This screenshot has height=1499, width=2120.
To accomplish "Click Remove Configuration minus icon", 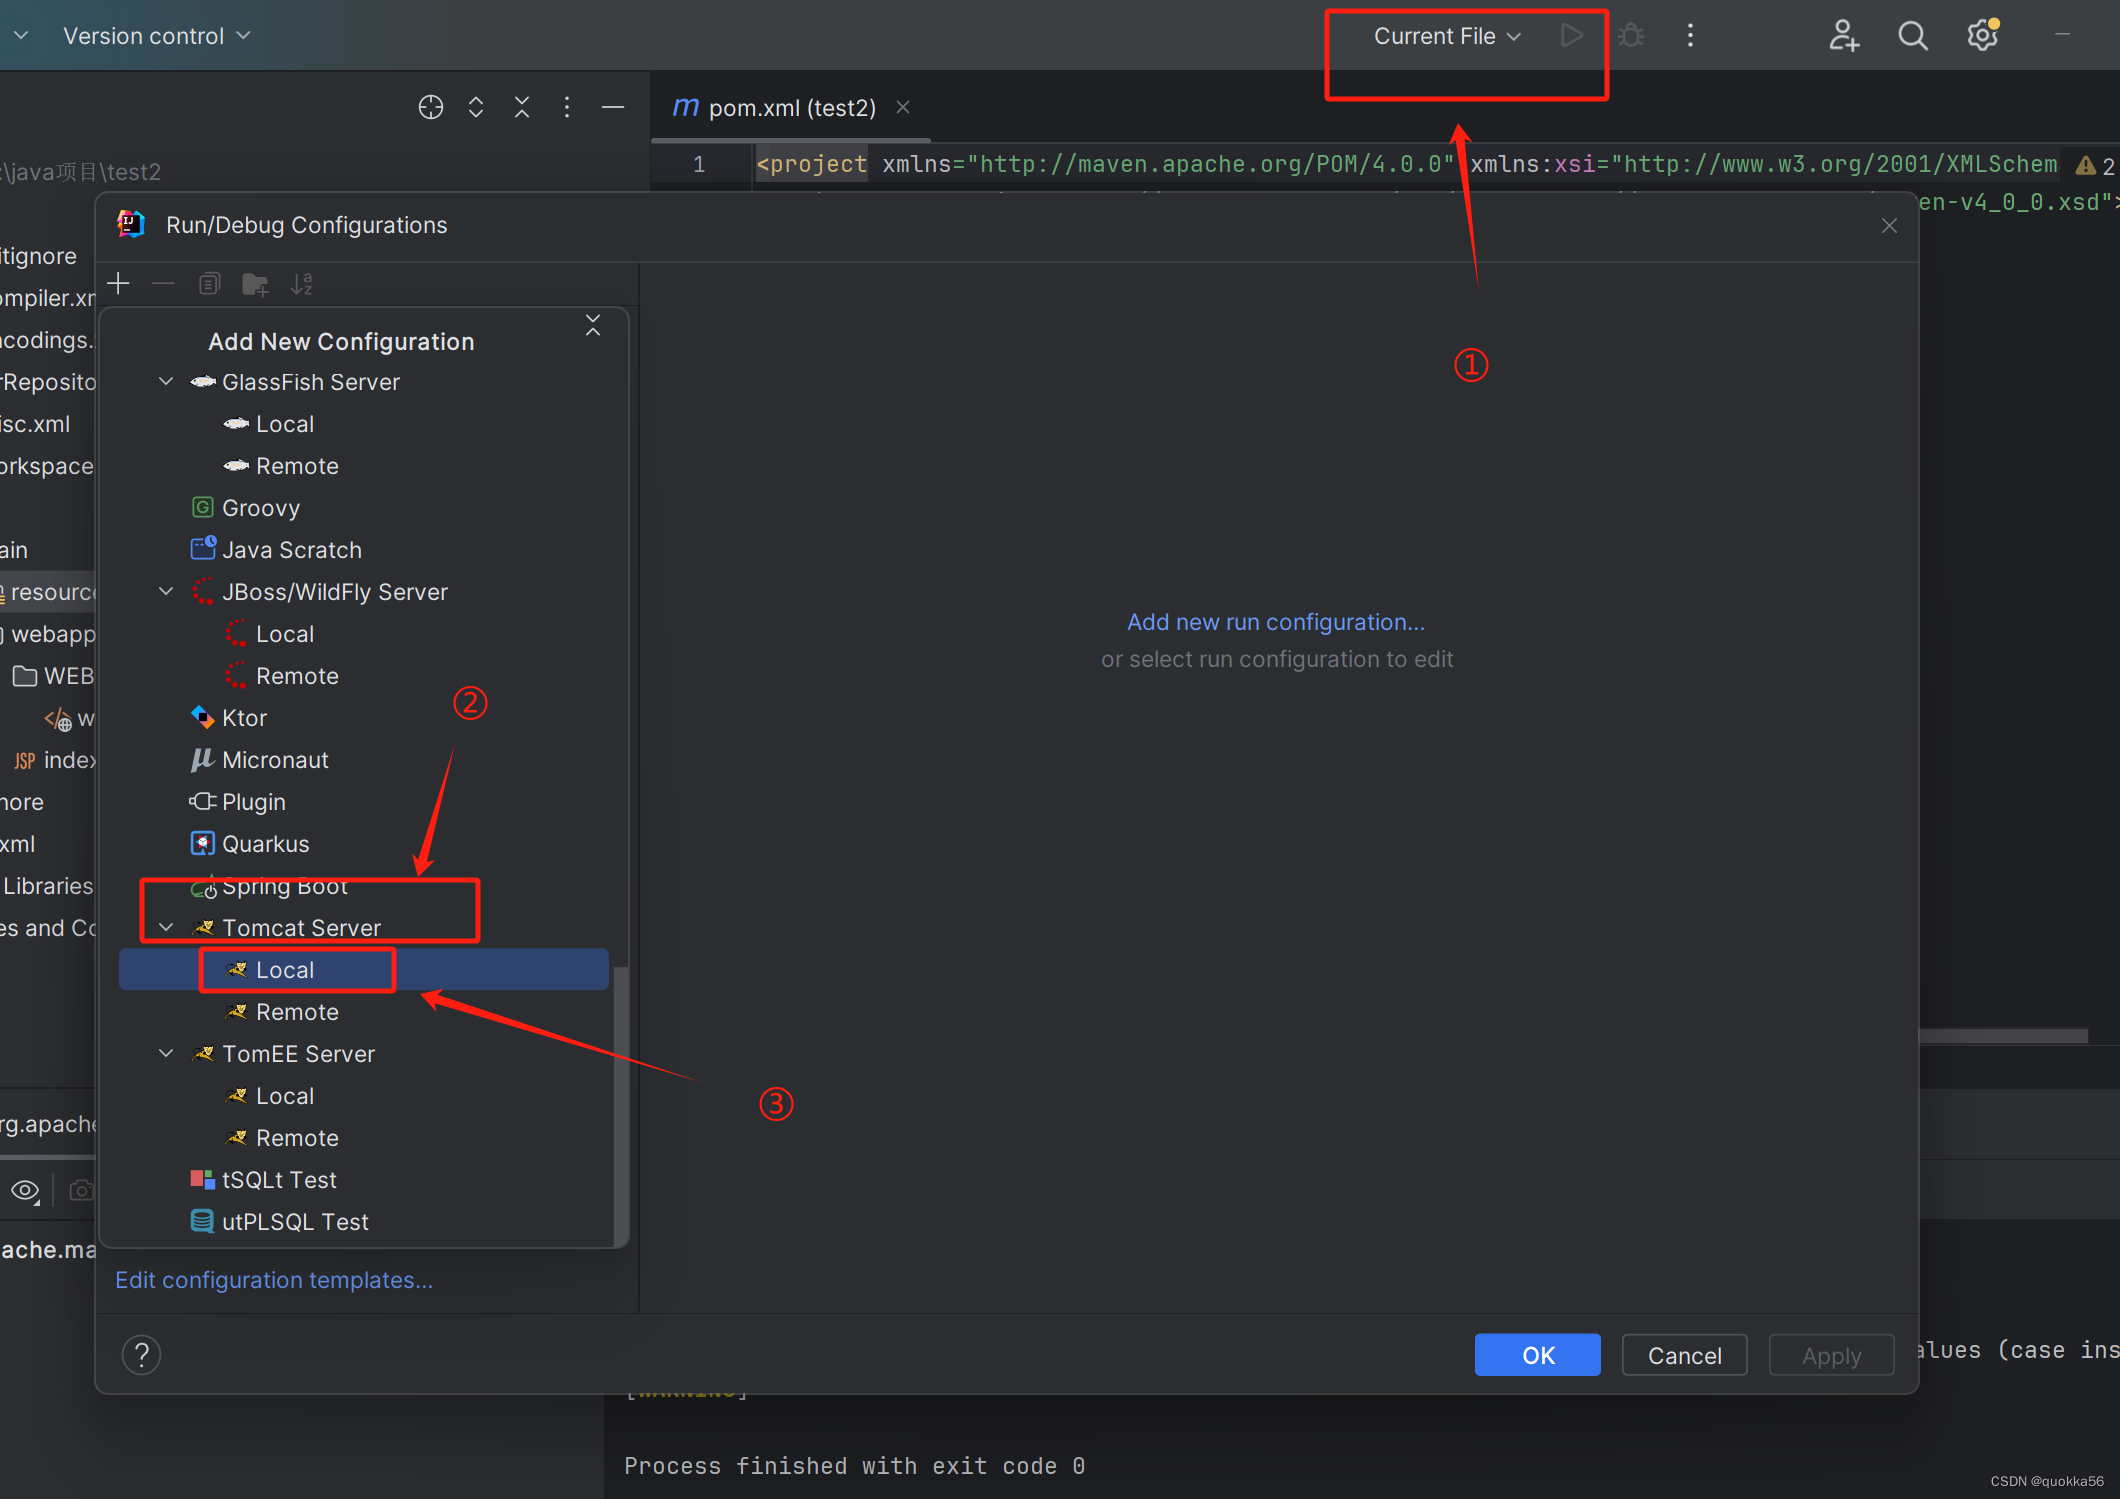I will pyautogui.click(x=163, y=284).
